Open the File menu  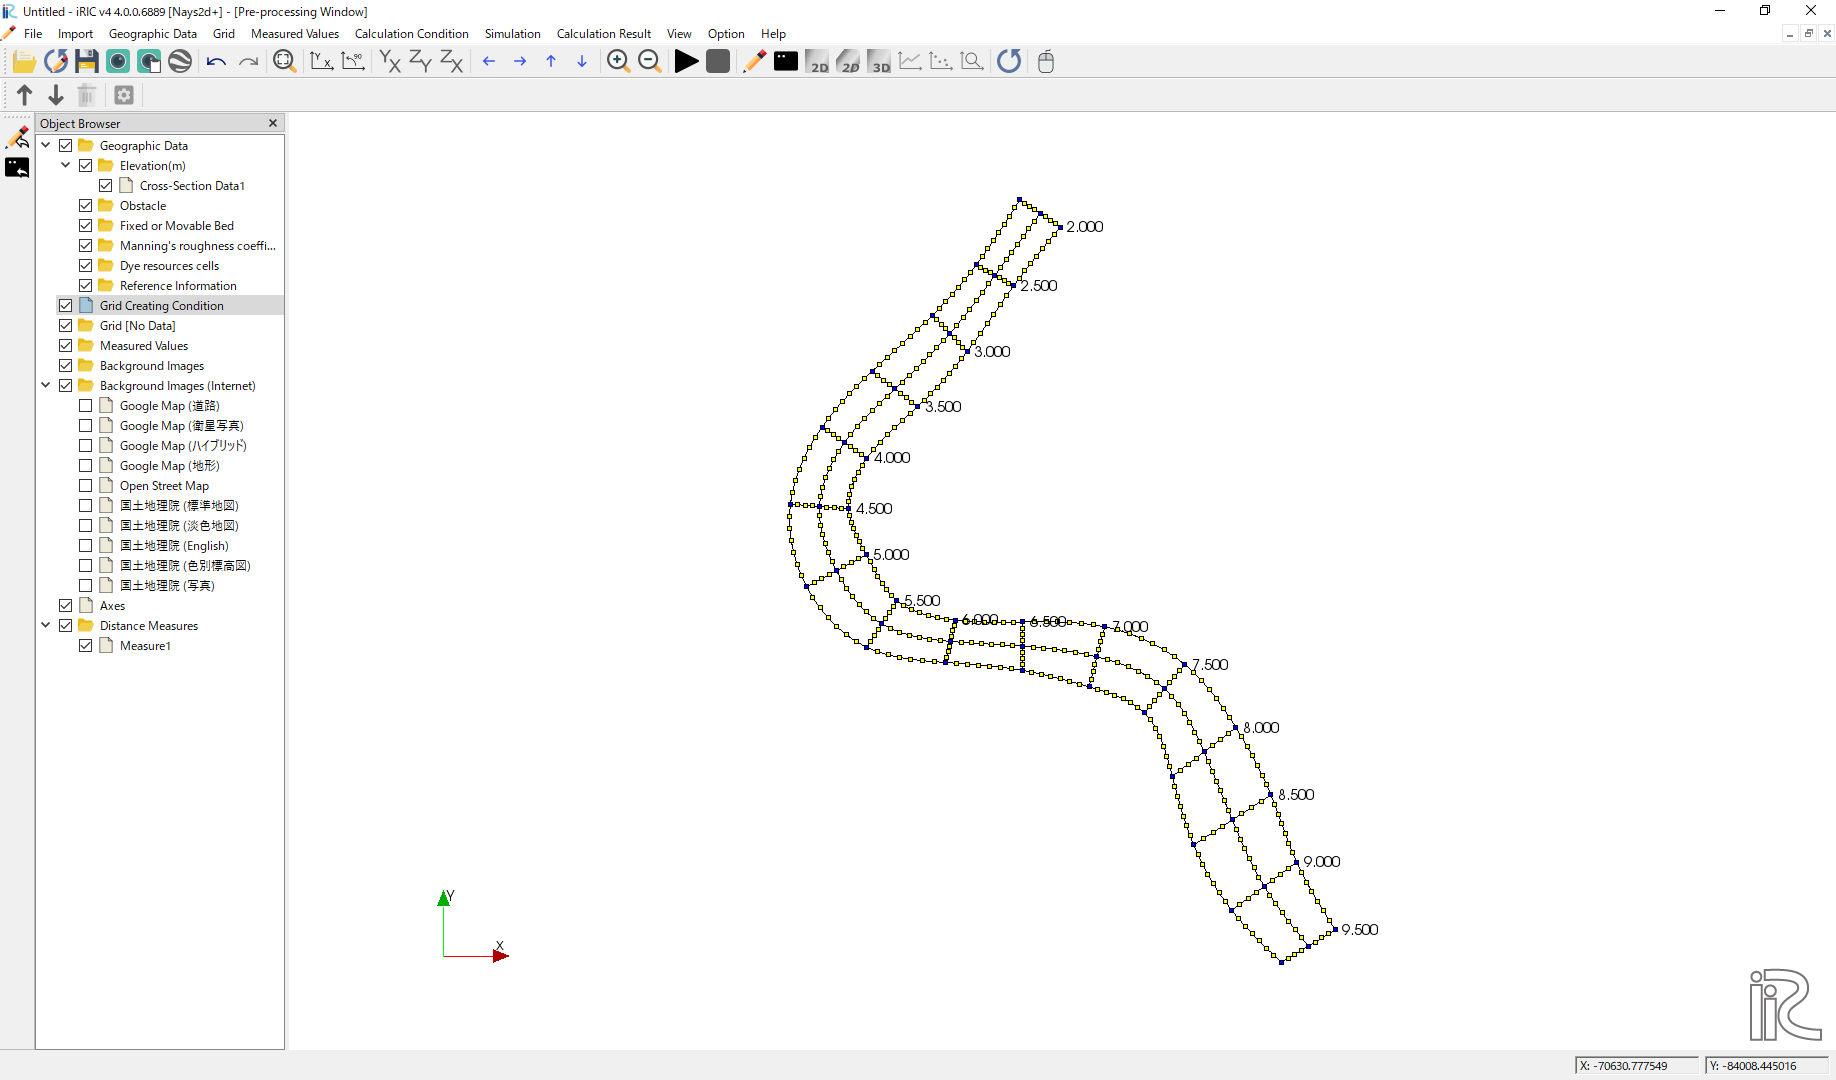[33, 34]
